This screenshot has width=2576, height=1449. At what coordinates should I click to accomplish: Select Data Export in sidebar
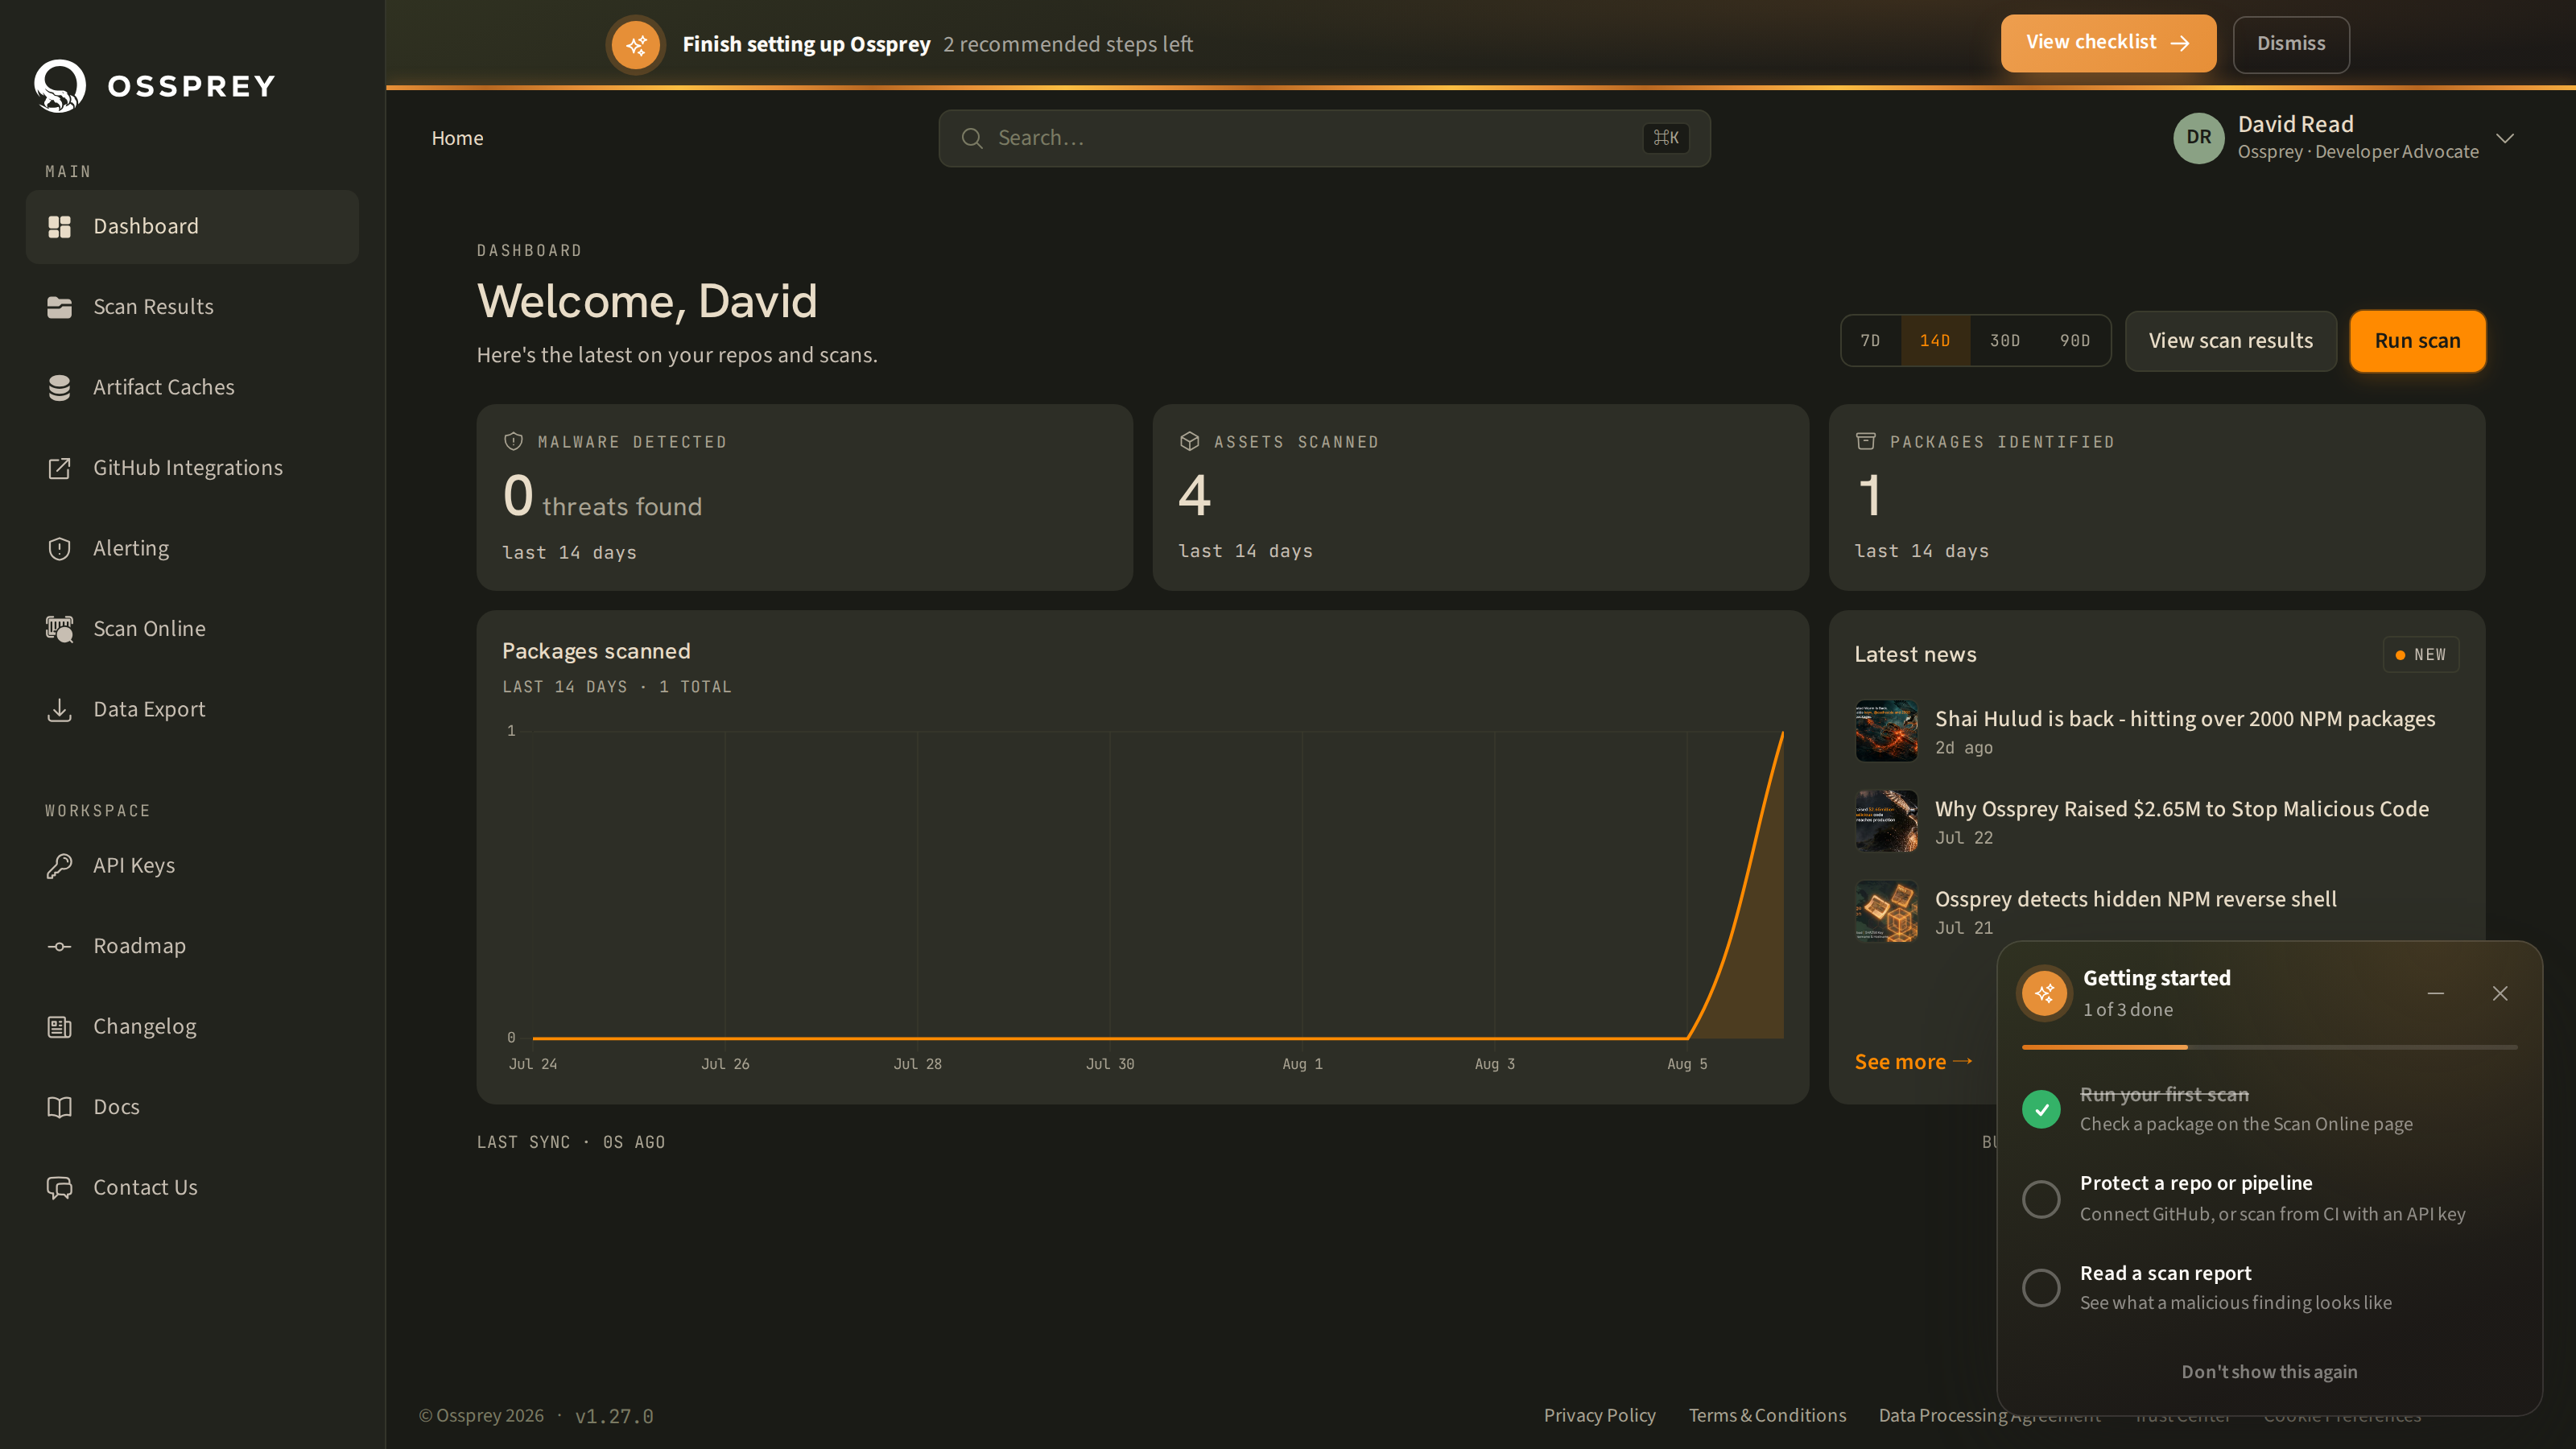192,710
